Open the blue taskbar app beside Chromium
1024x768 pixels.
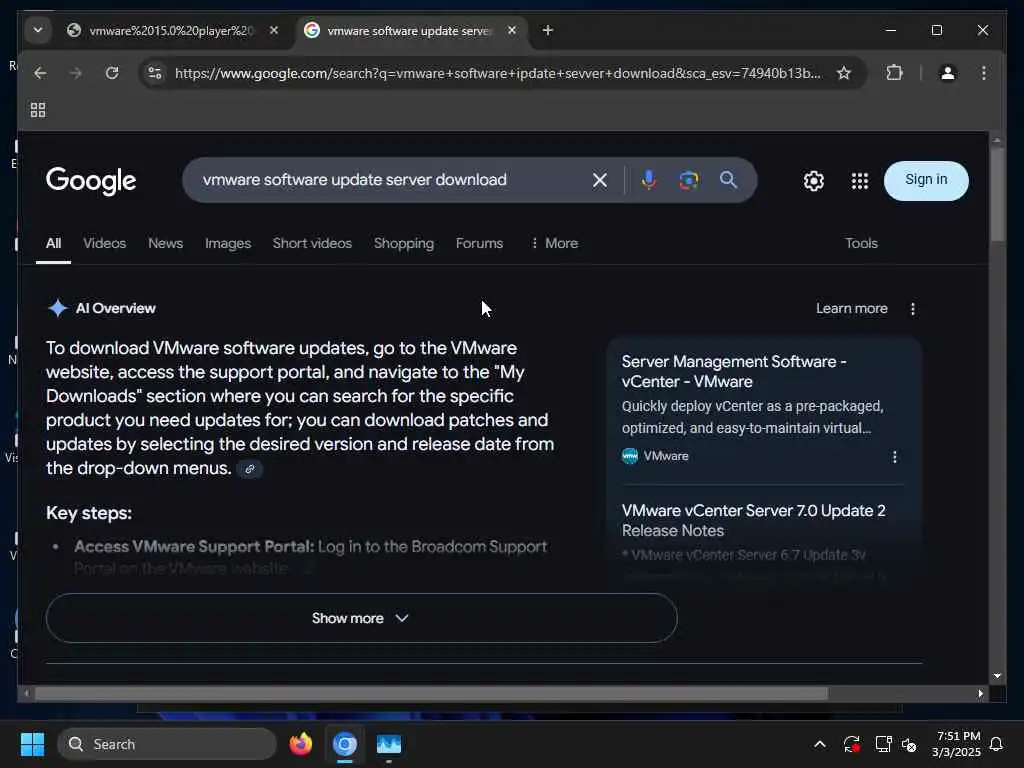tap(389, 744)
